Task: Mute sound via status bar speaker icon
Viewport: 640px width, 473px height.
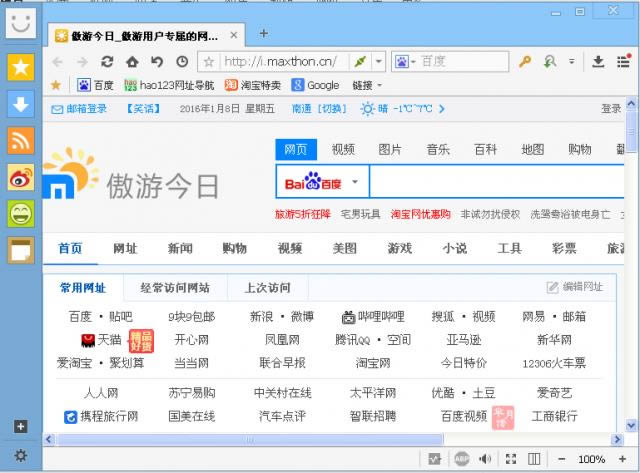Action: (486, 459)
